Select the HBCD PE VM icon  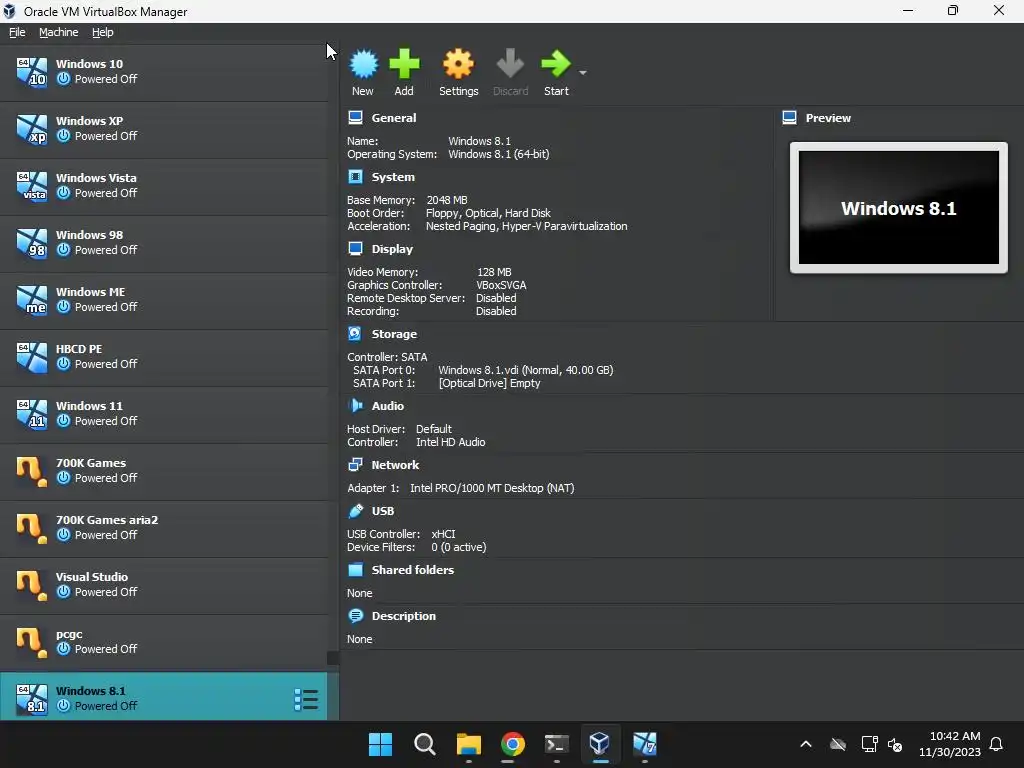click(x=31, y=357)
